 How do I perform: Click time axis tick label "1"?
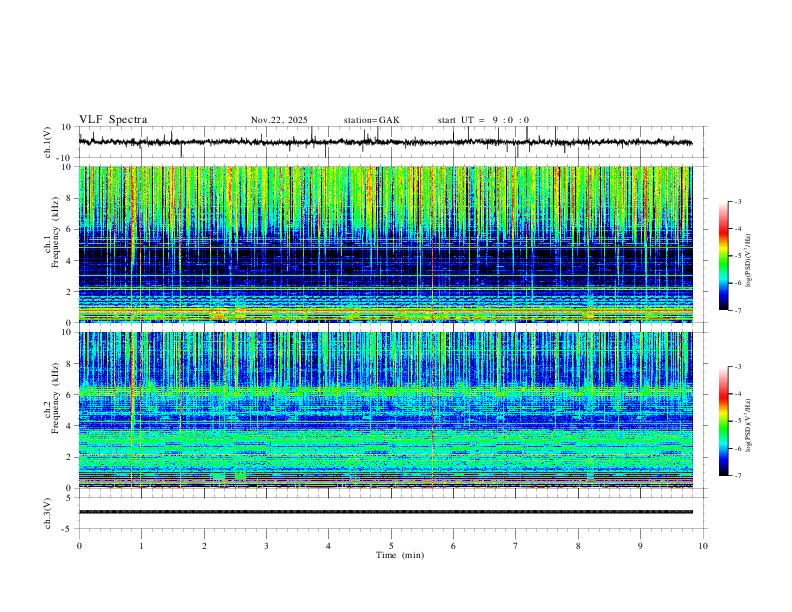141,546
